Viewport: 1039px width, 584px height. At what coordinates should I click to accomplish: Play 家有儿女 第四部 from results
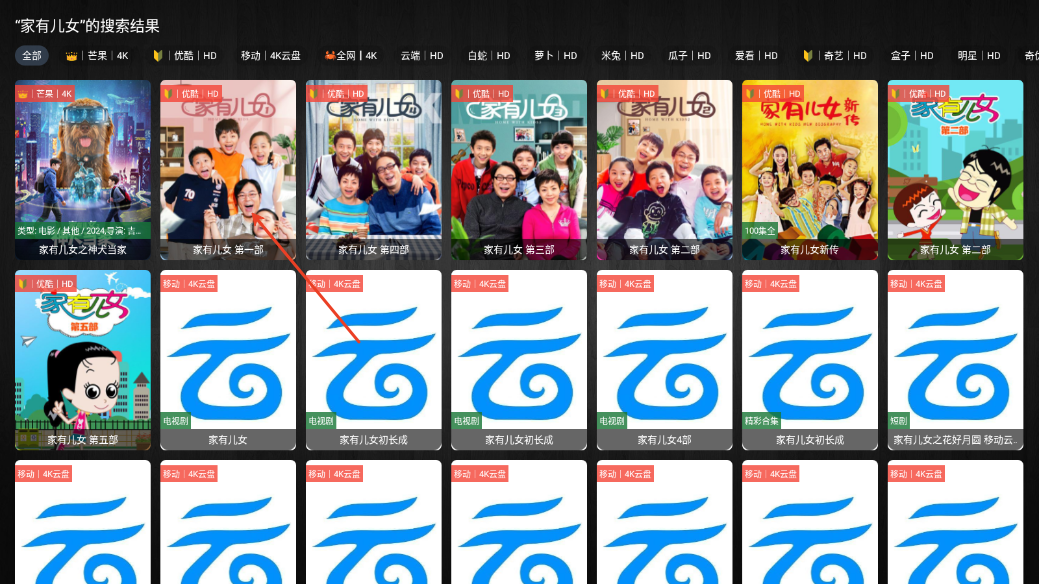[373, 169]
